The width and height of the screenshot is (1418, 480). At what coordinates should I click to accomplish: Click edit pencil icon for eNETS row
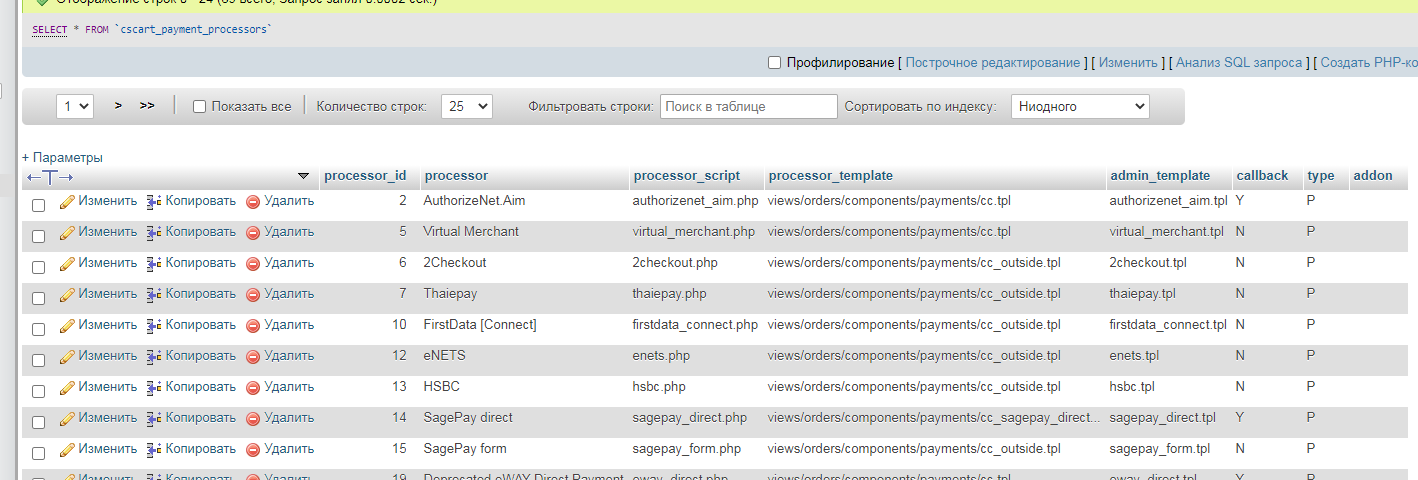(67, 356)
